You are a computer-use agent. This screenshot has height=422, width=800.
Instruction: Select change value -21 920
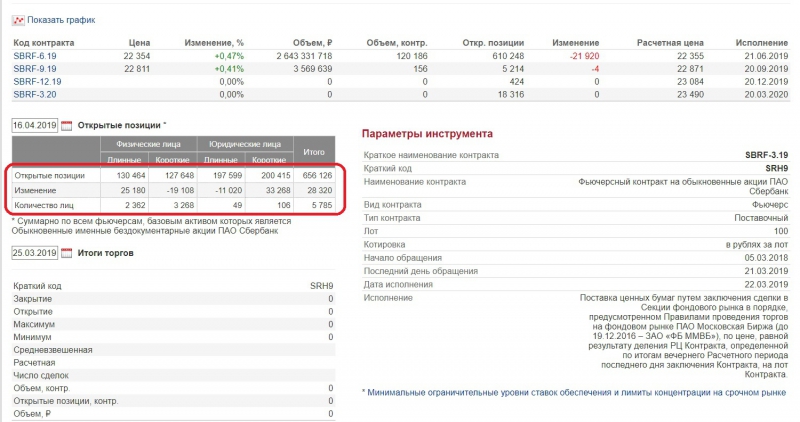(x=584, y=56)
